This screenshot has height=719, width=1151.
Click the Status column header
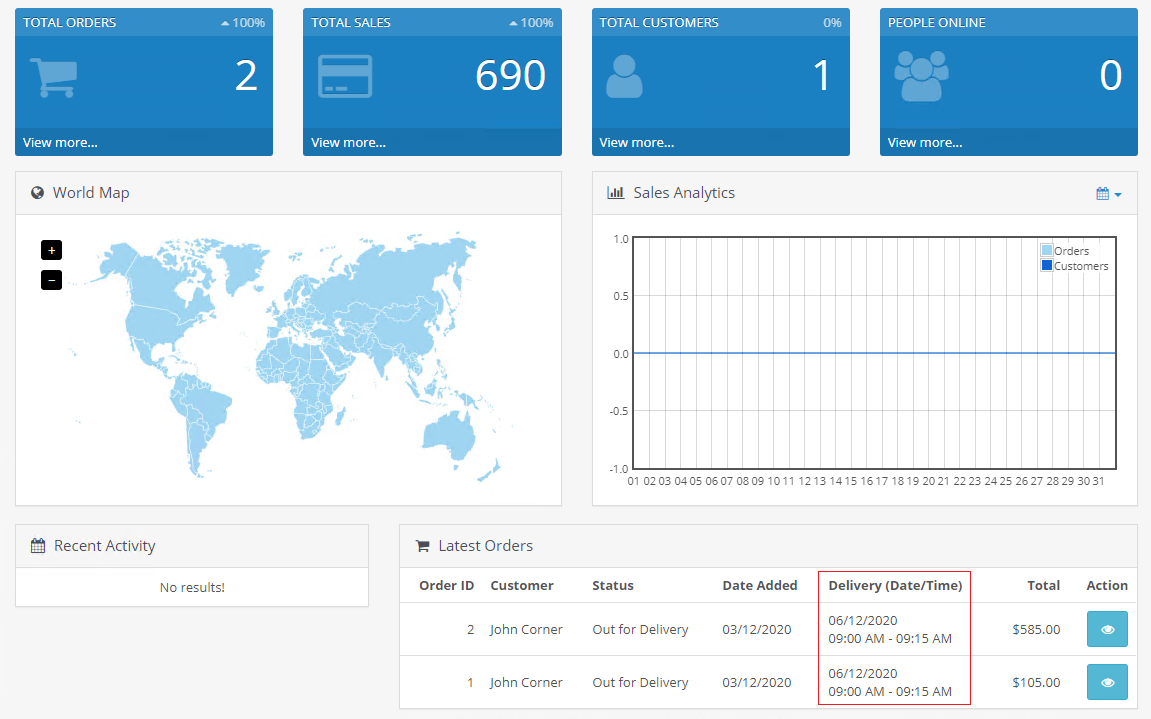pyautogui.click(x=613, y=585)
